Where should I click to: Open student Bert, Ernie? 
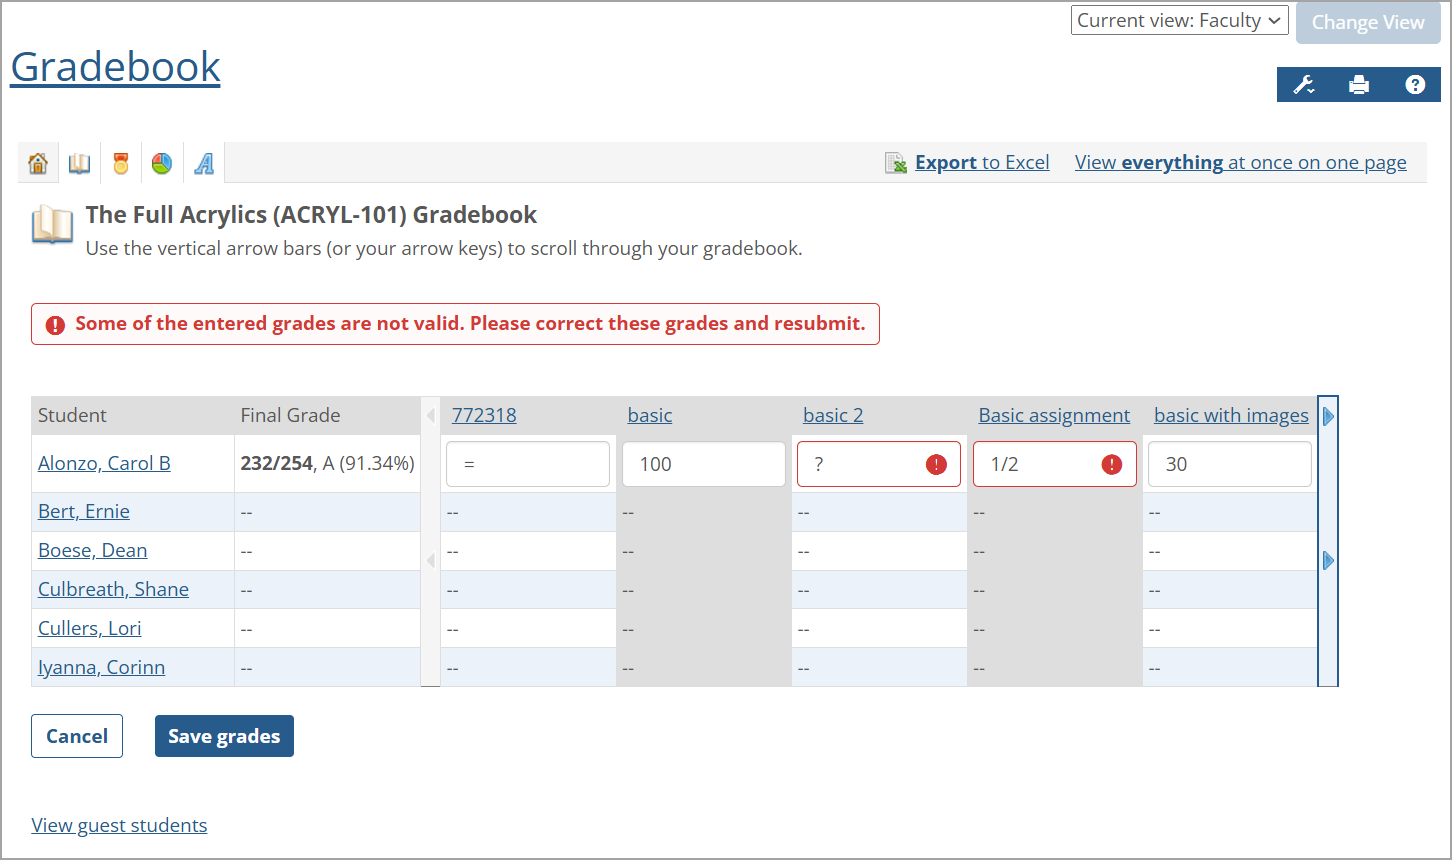pos(84,511)
